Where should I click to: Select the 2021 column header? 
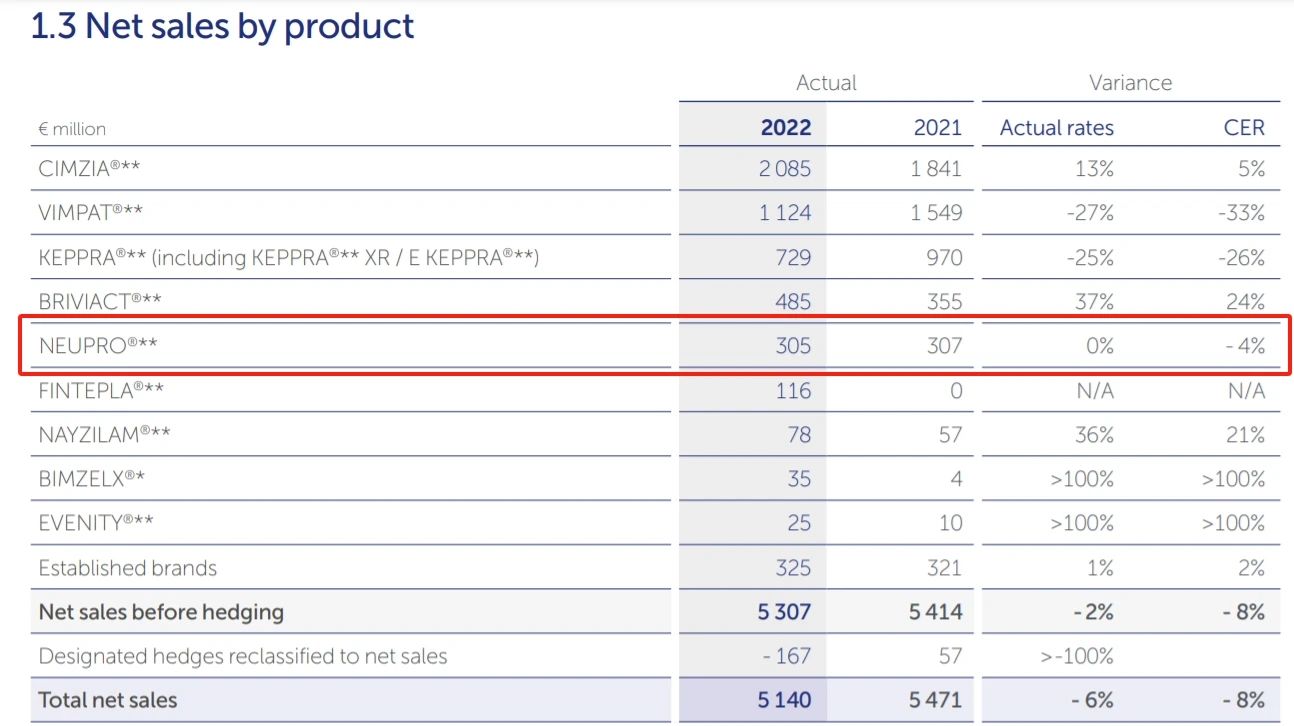pyautogui.click(x=937, y=127)
